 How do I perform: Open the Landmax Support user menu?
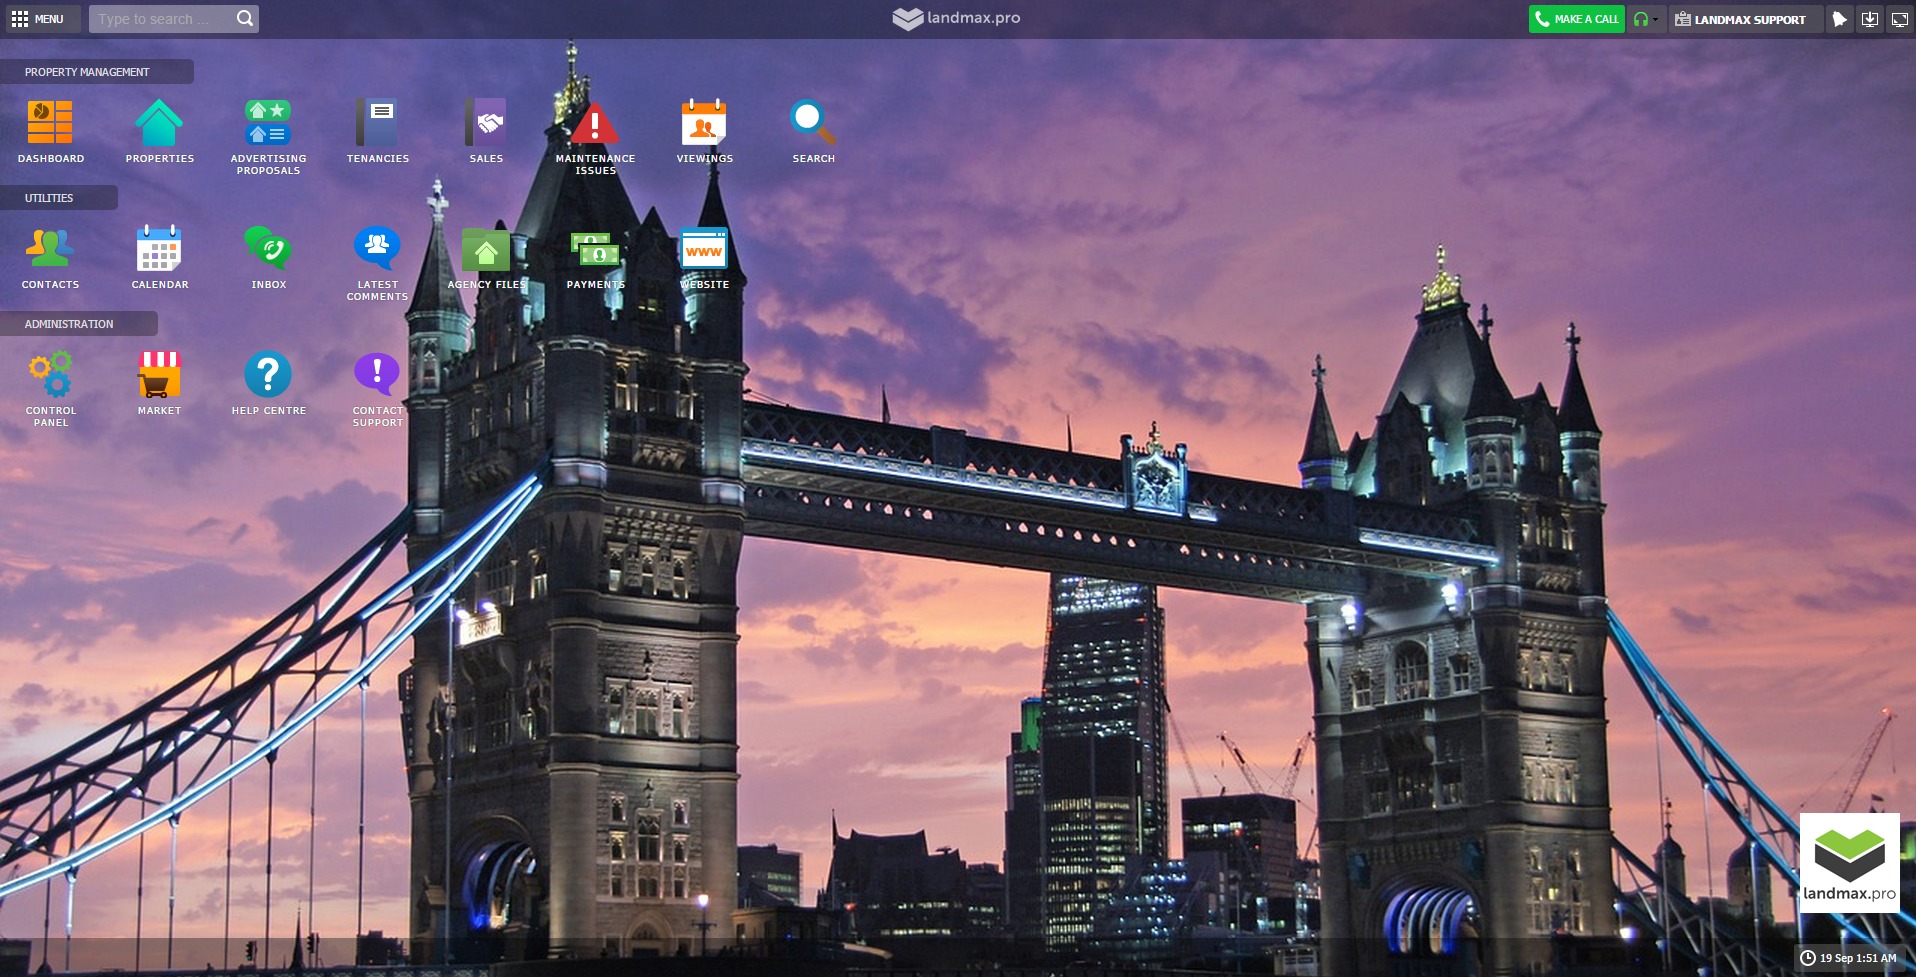(1741, 19)
